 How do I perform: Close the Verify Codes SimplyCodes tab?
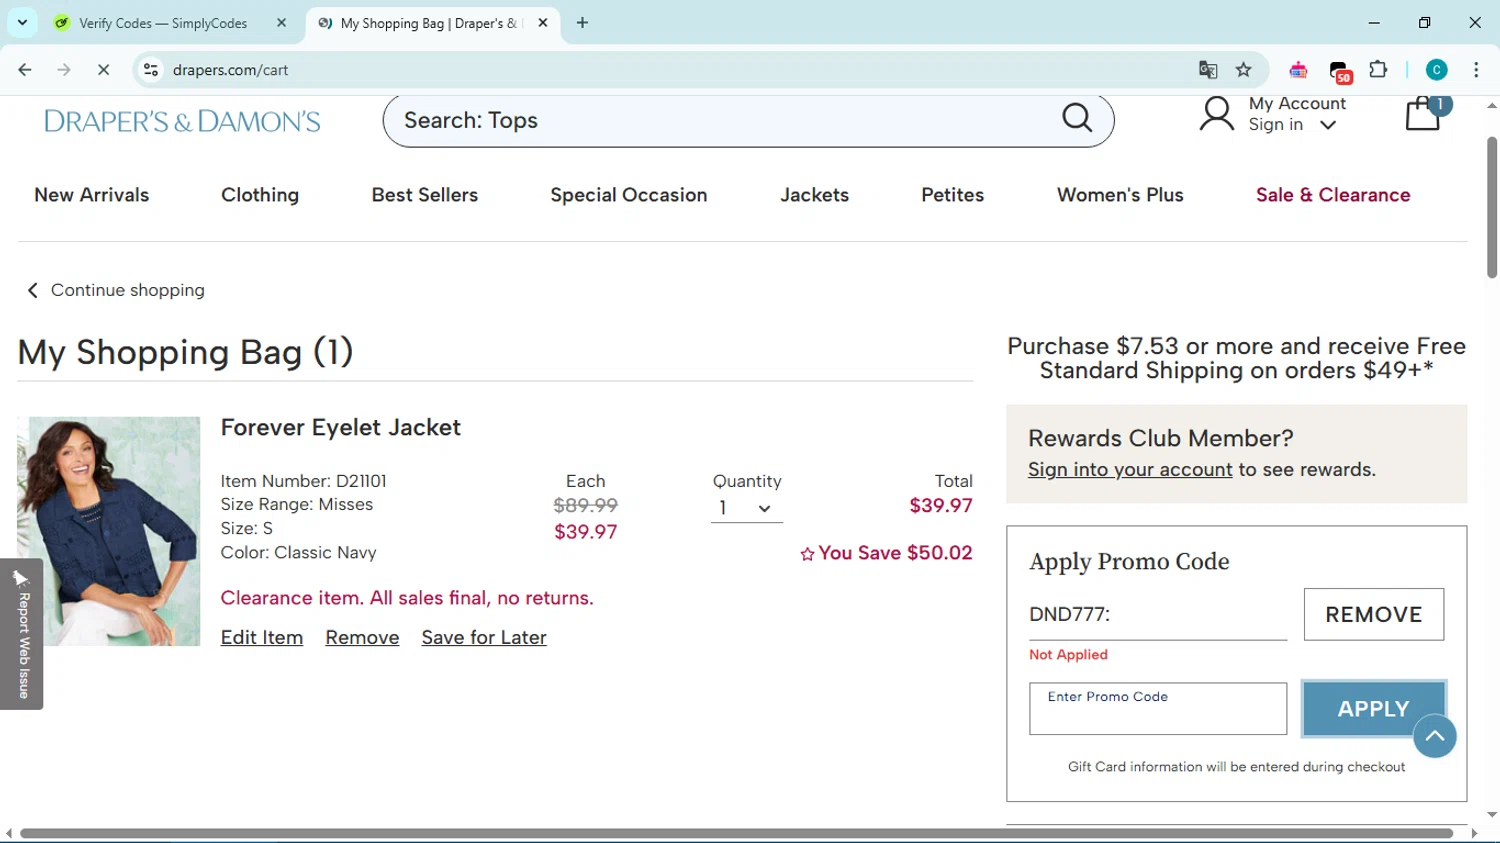[x=281, y=22]
